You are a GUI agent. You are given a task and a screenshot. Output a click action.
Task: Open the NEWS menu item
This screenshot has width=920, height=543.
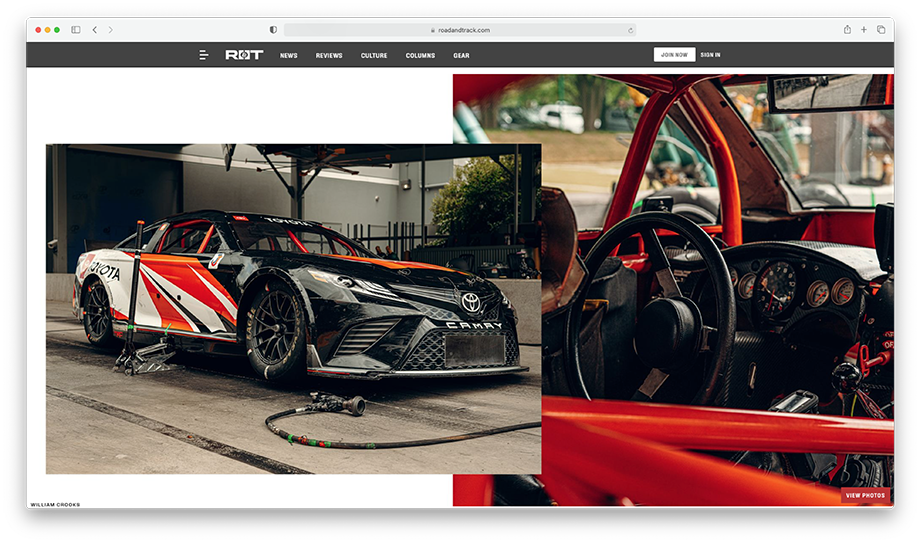tap(289, 56)
